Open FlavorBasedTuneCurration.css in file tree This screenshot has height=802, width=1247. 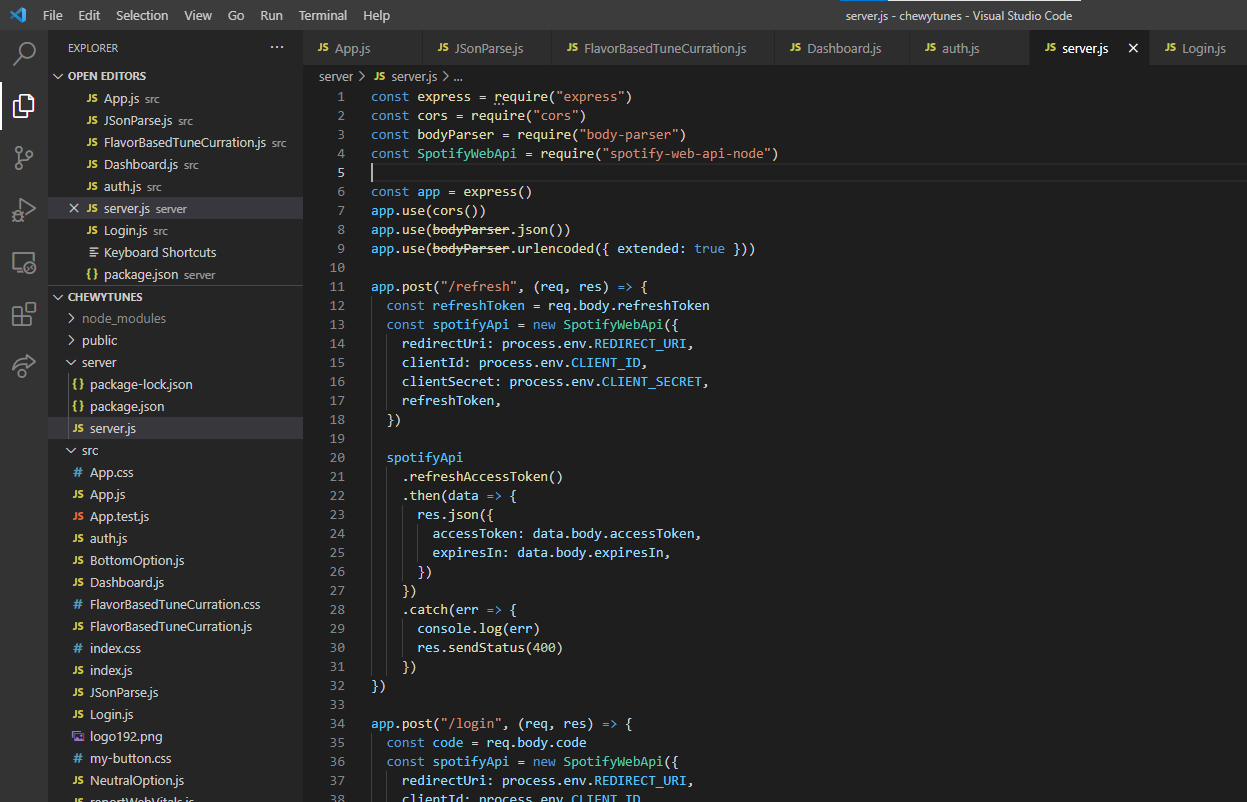174,605
